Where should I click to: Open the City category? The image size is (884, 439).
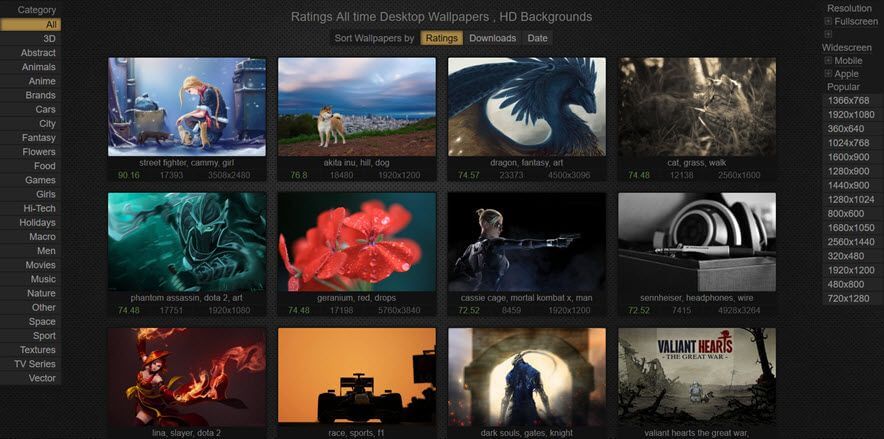tap(30, 123)
